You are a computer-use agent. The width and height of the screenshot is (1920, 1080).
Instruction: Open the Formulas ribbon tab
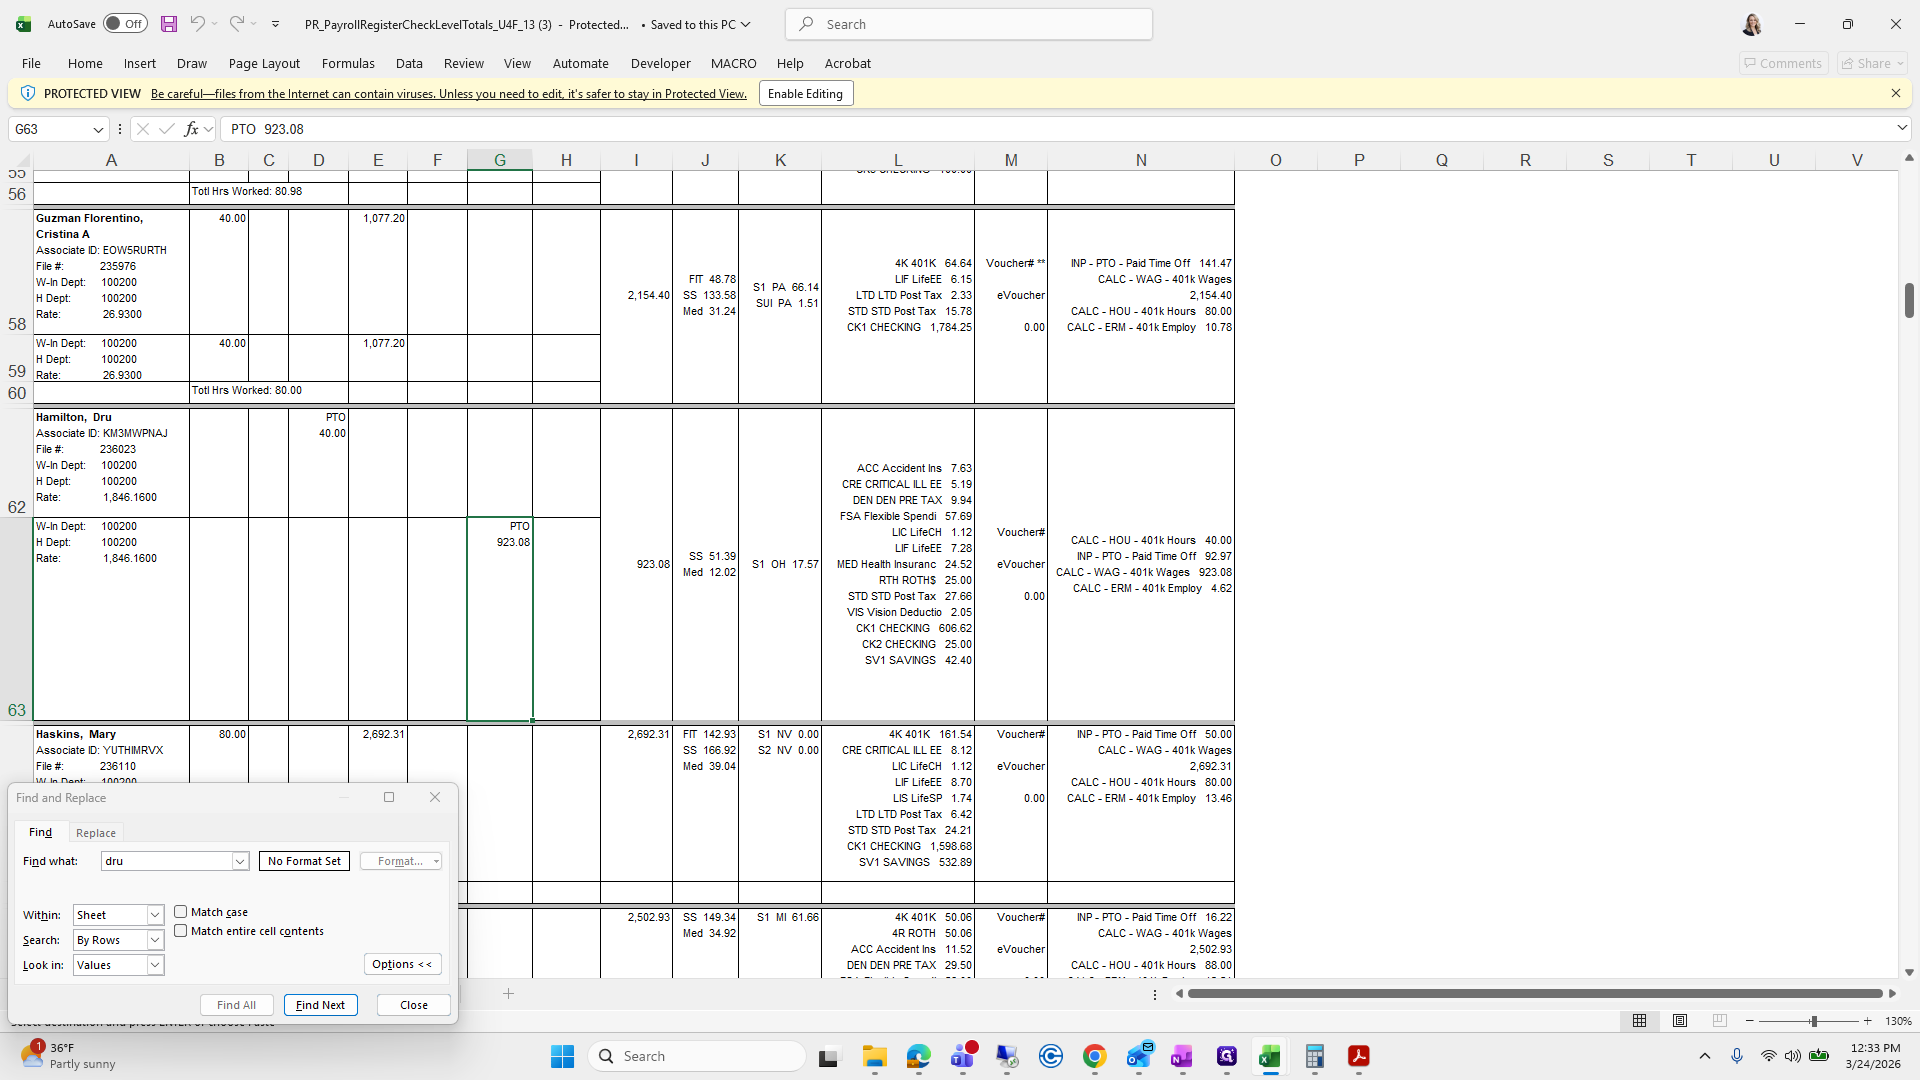pyautogui.click(x=348, y=63)
